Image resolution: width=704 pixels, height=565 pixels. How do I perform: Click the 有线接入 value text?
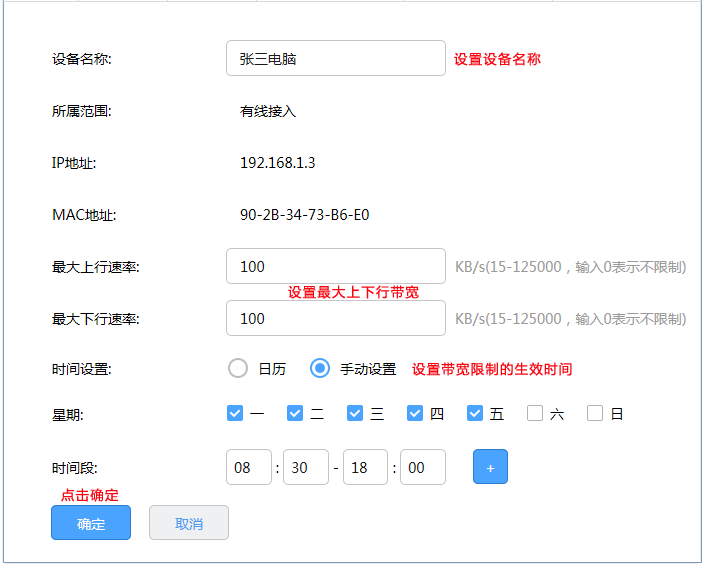(x=268, y=111)
